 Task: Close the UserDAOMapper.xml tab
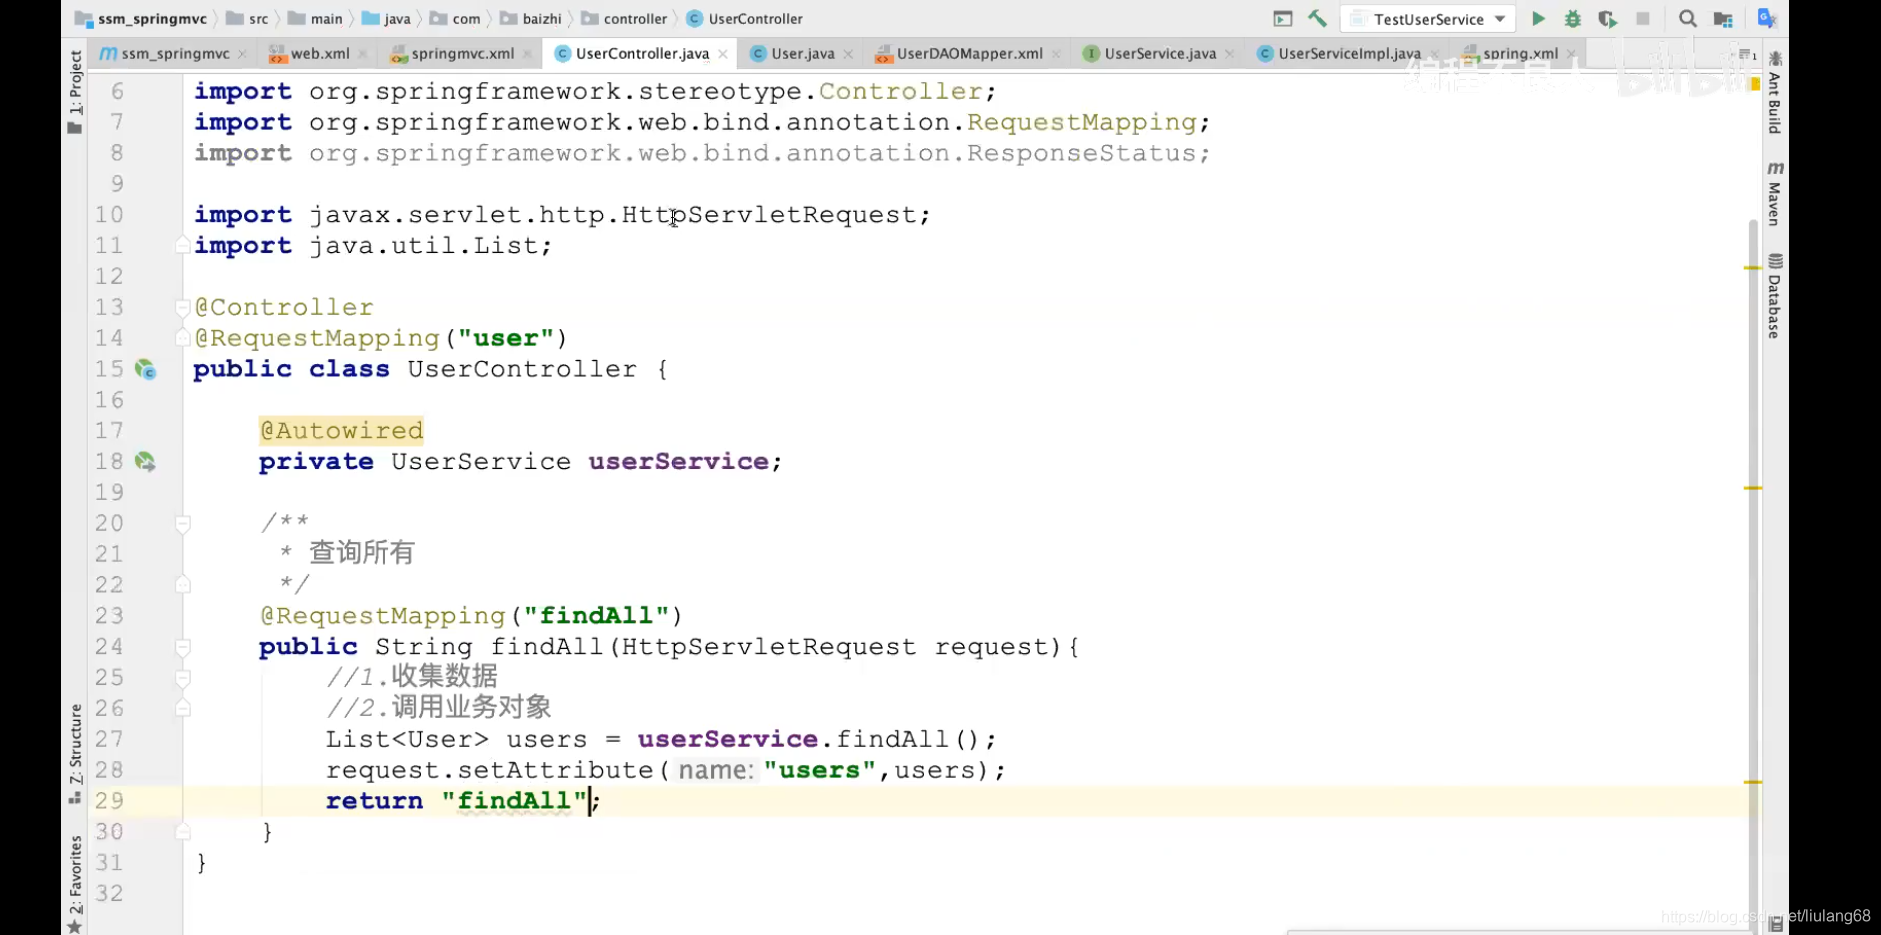1056,54
